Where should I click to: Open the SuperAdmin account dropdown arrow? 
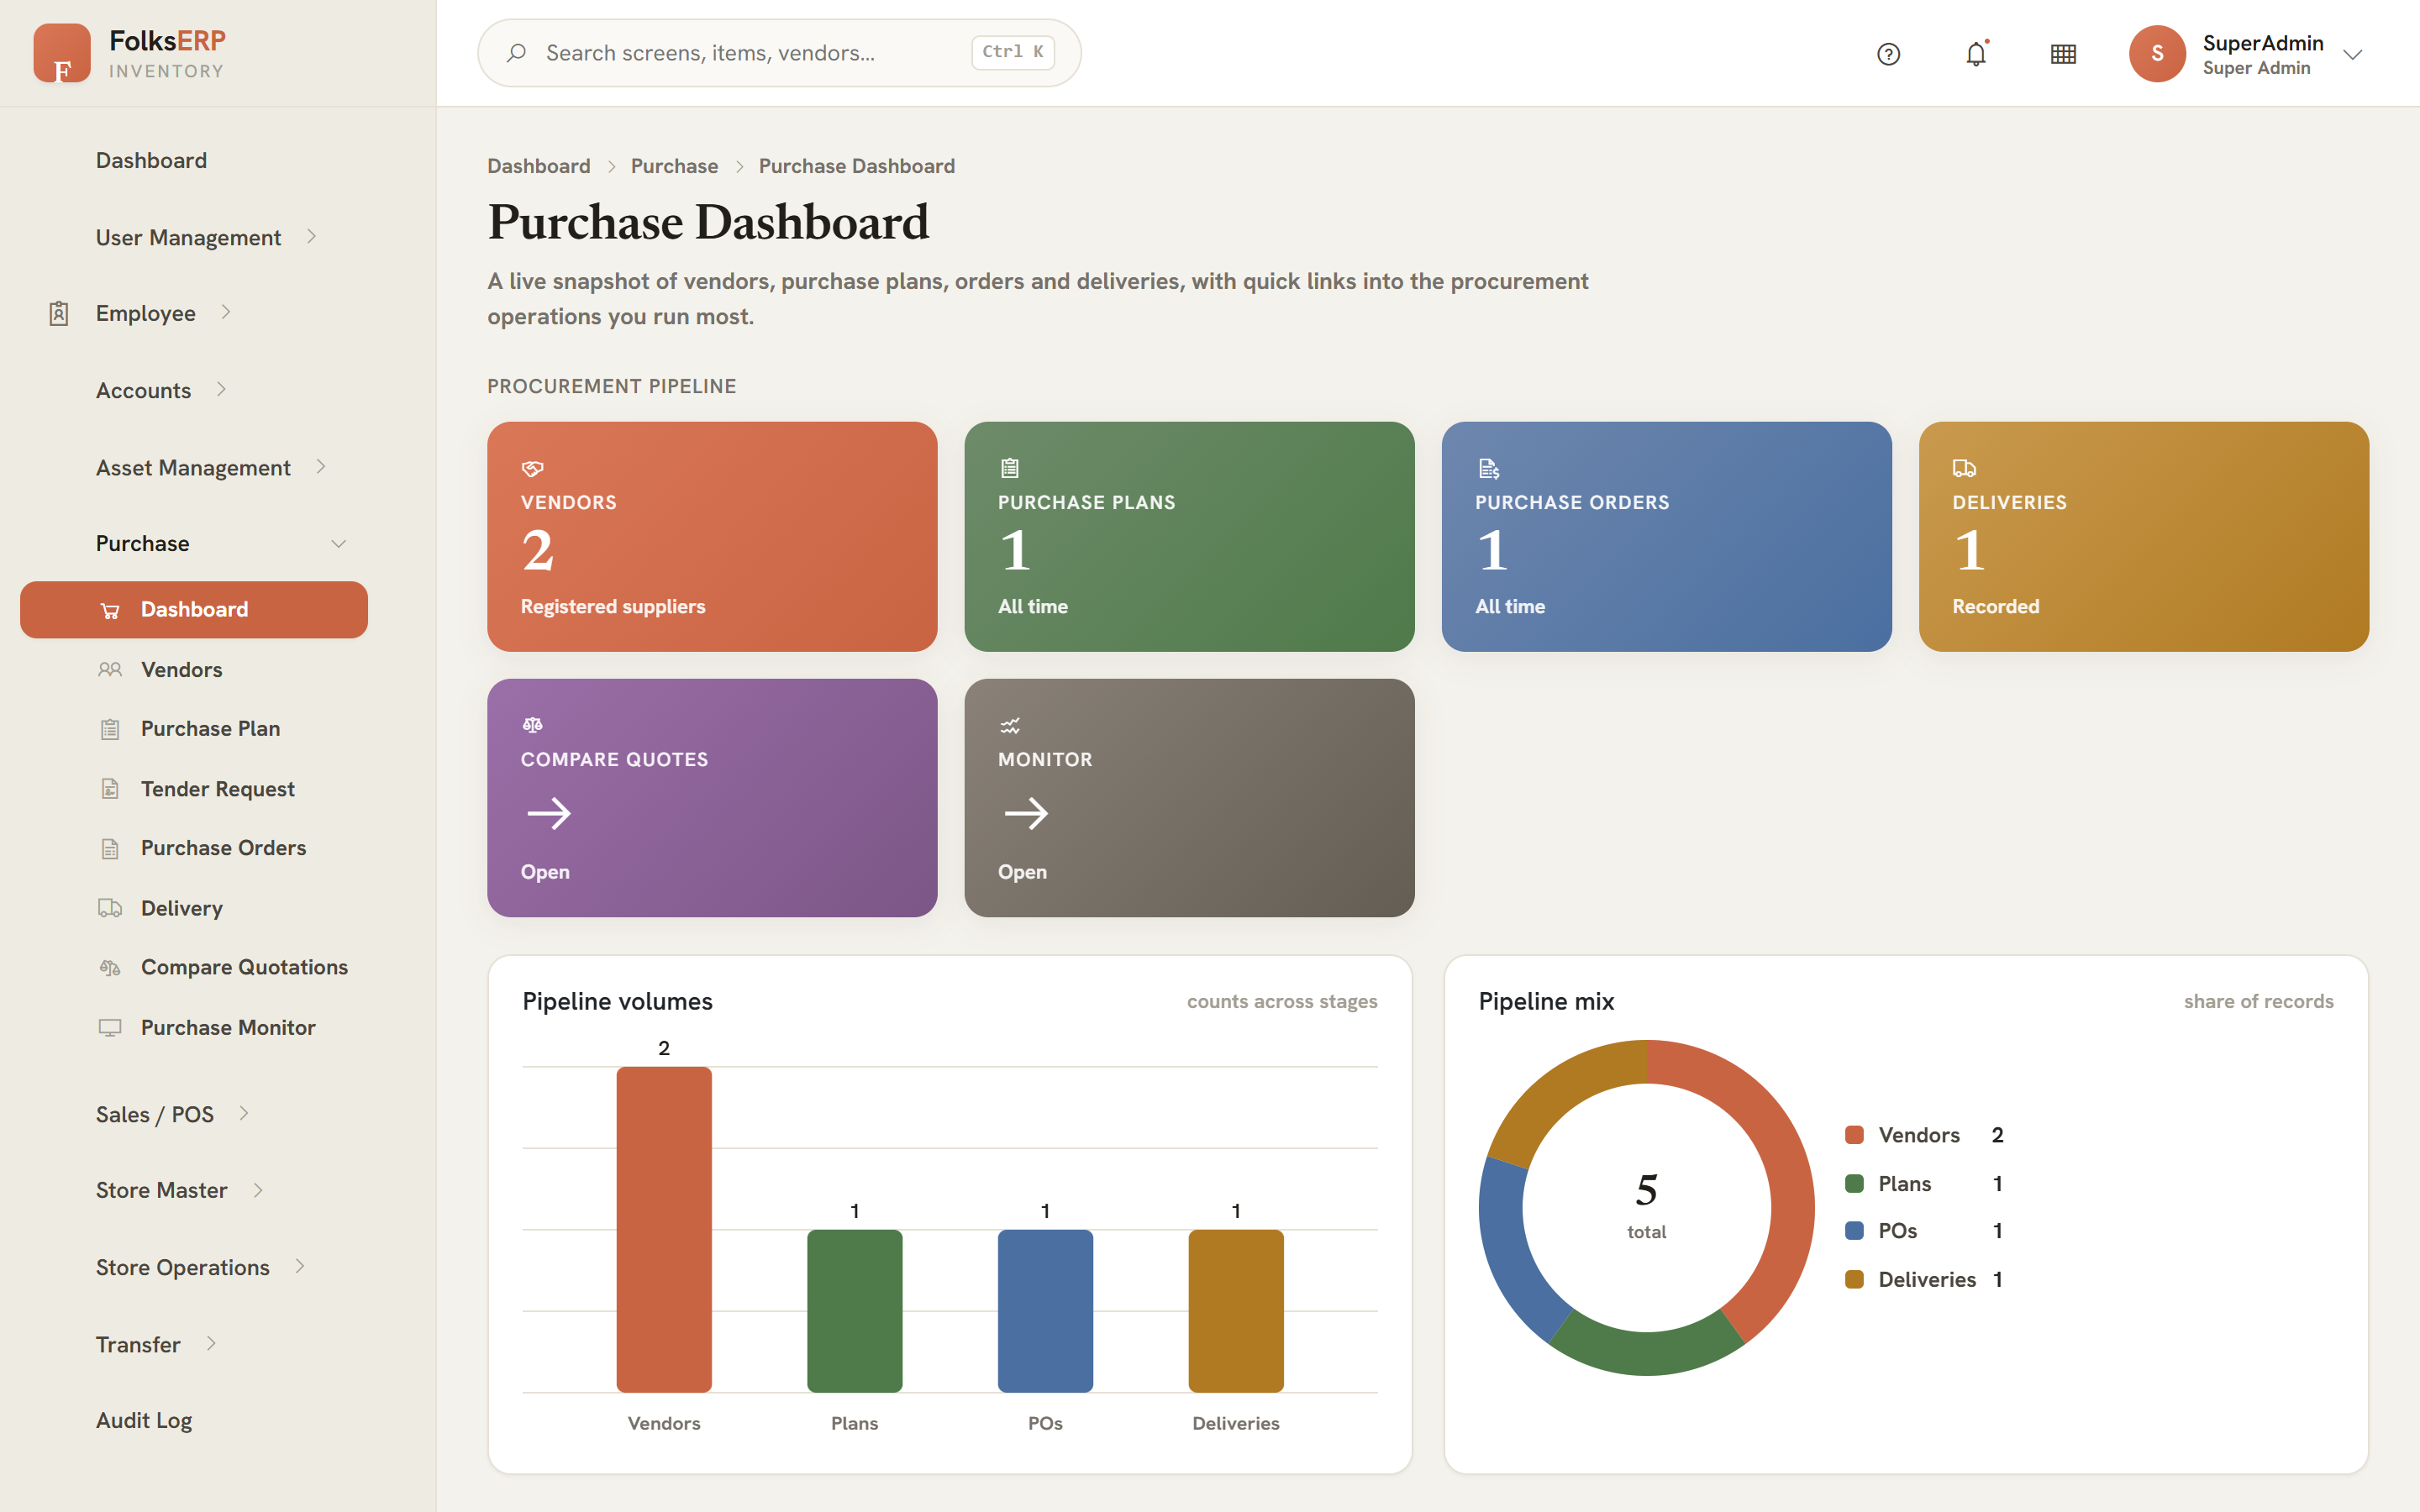tap(2353, 55)
